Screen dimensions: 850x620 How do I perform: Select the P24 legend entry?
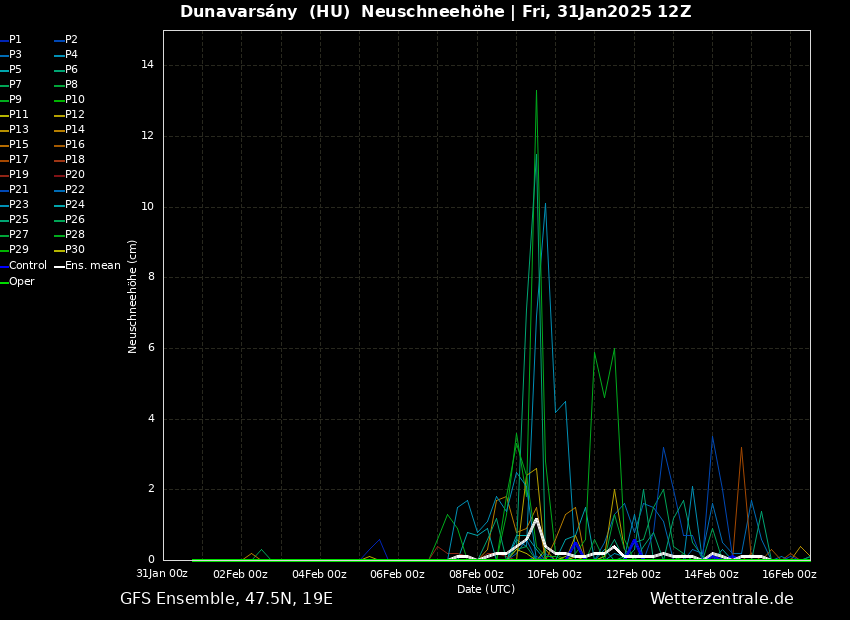(x=74, y=205)
